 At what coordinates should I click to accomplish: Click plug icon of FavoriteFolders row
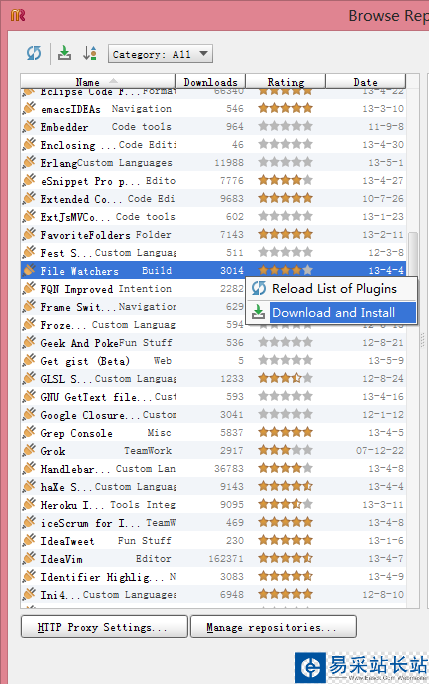(x=29, y=234)
